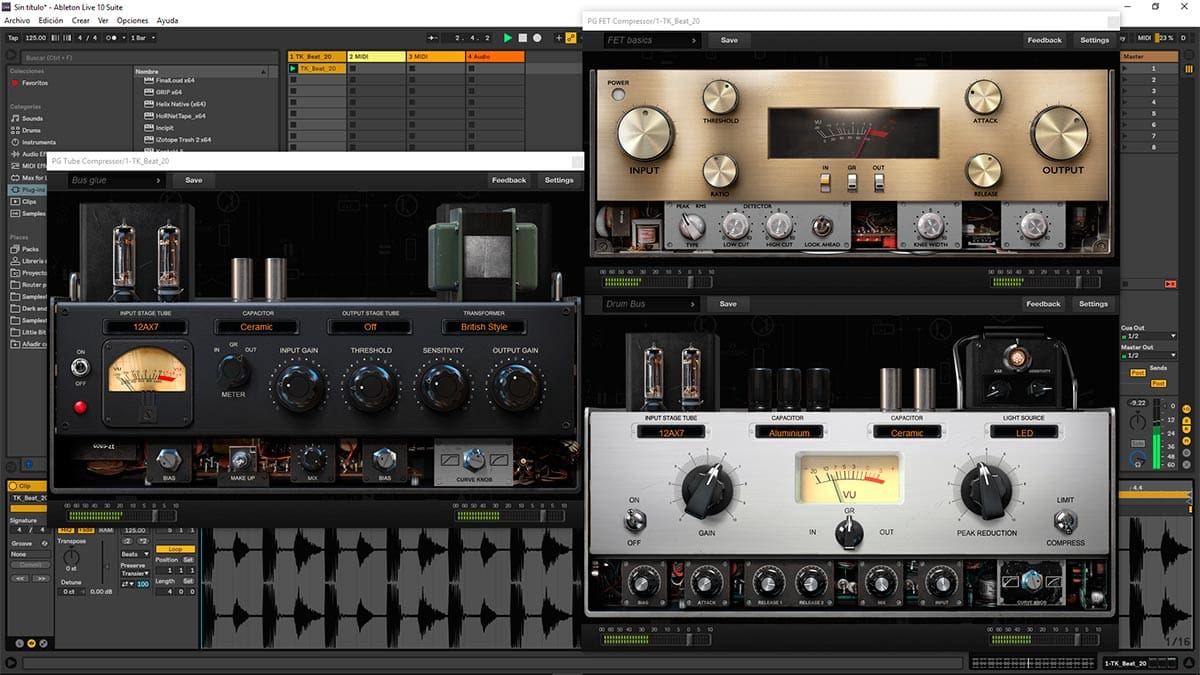Select the 4 Audio track header
Screen dimensions: 1200x675
pyautogui.click(x=494, y=57)
